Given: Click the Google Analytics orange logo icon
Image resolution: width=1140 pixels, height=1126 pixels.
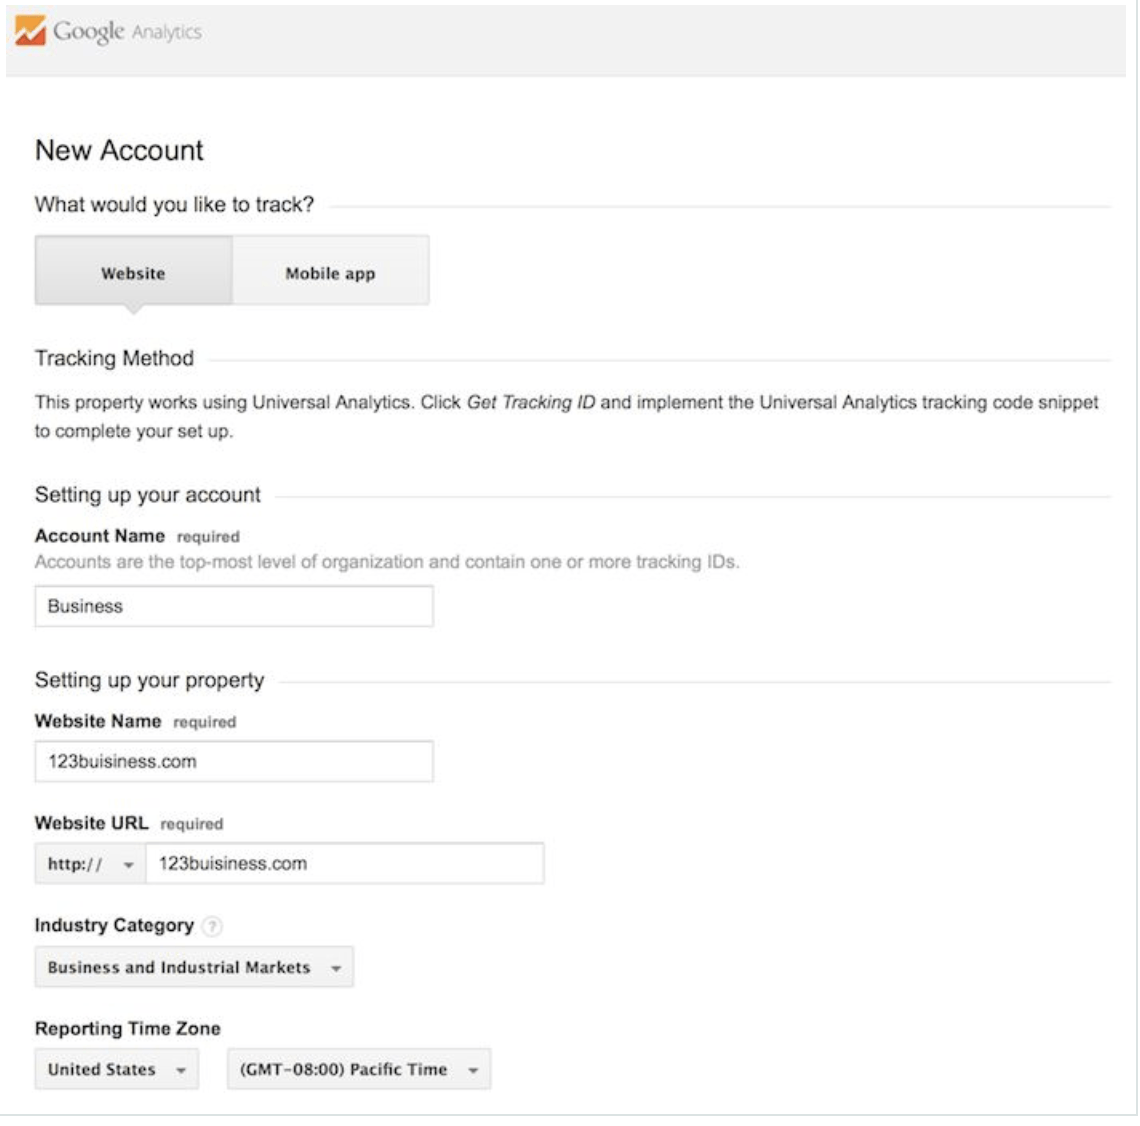Looking at the screenshot, I should [30, 32].
